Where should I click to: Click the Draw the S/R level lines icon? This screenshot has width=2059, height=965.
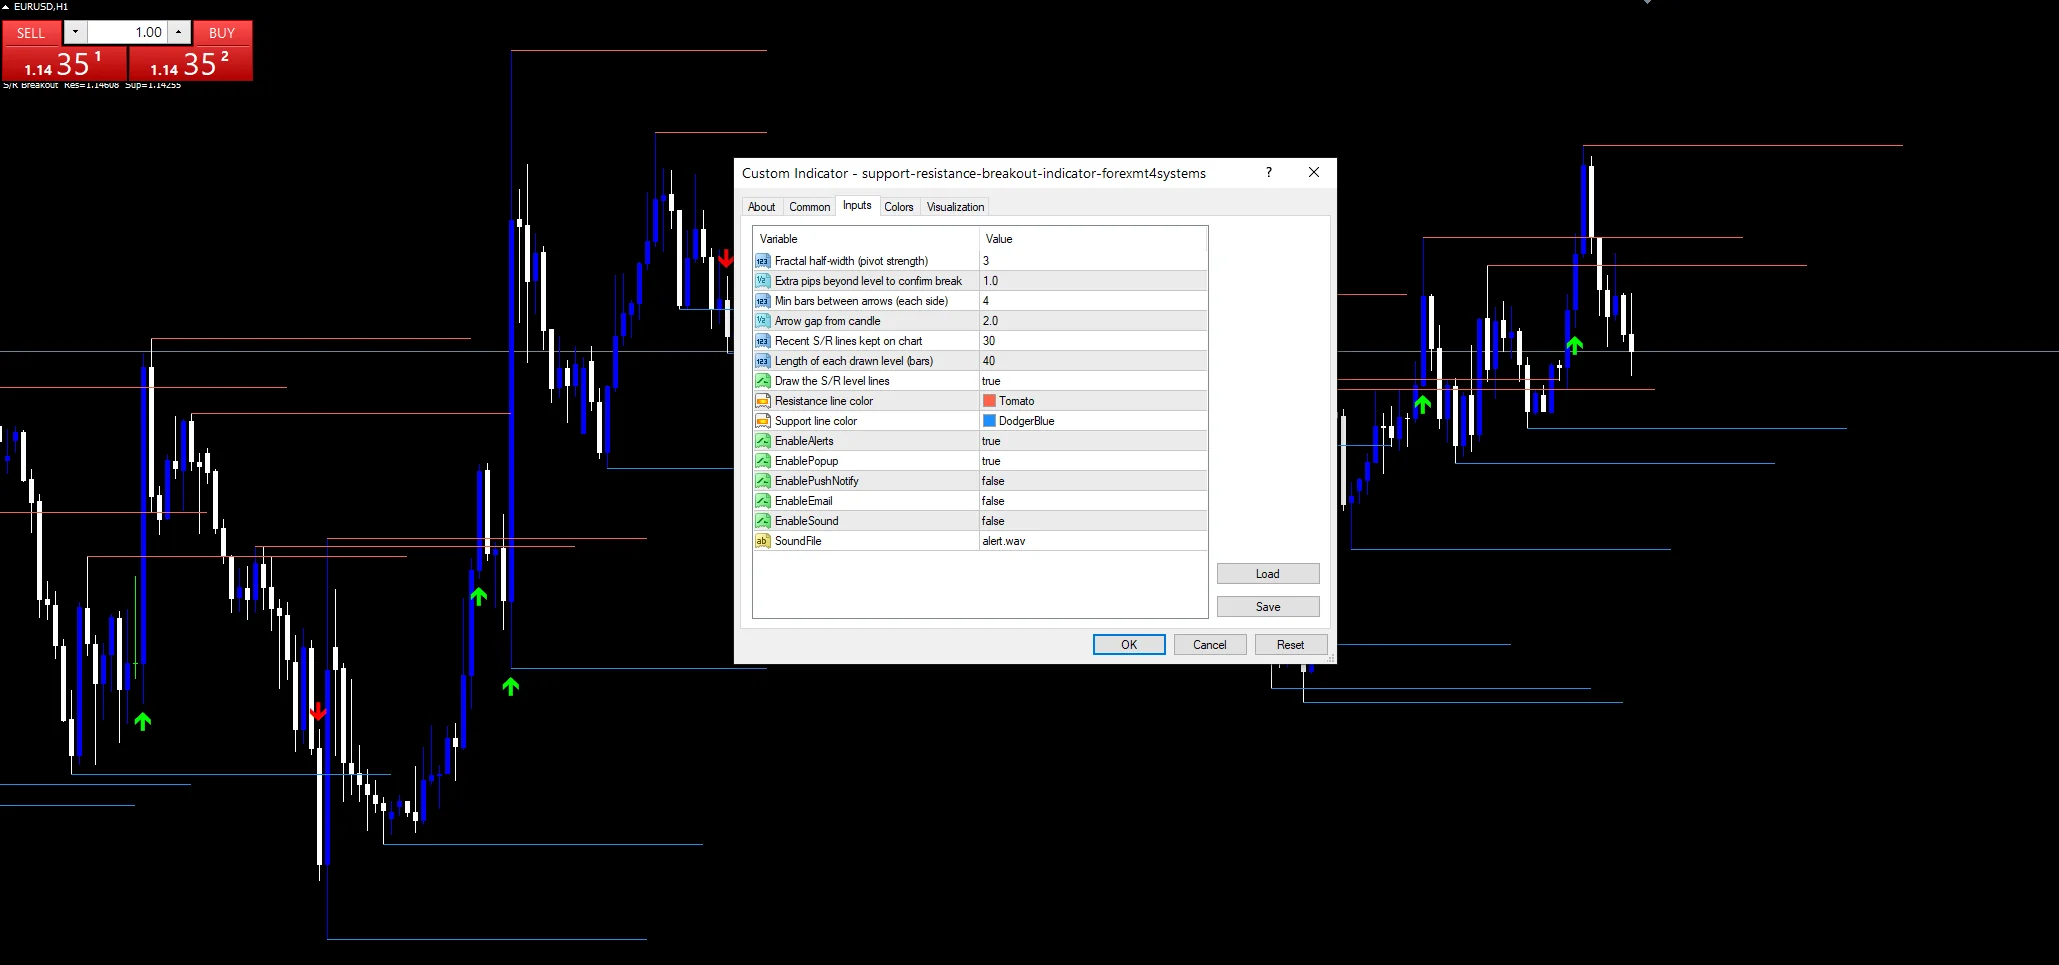(x=762, y=381)
